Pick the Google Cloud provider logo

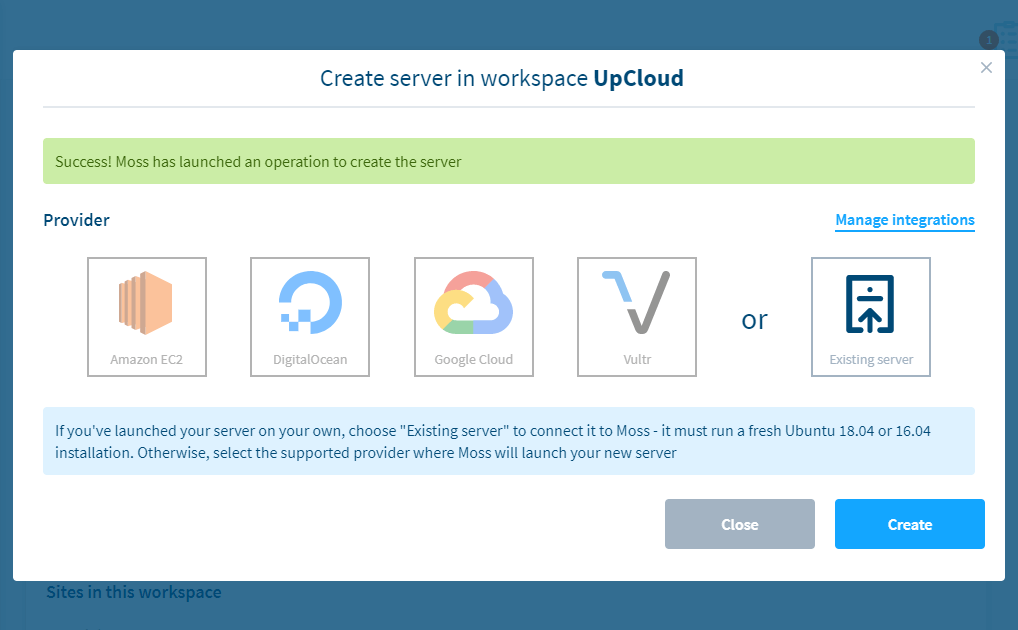pos(473,303)
